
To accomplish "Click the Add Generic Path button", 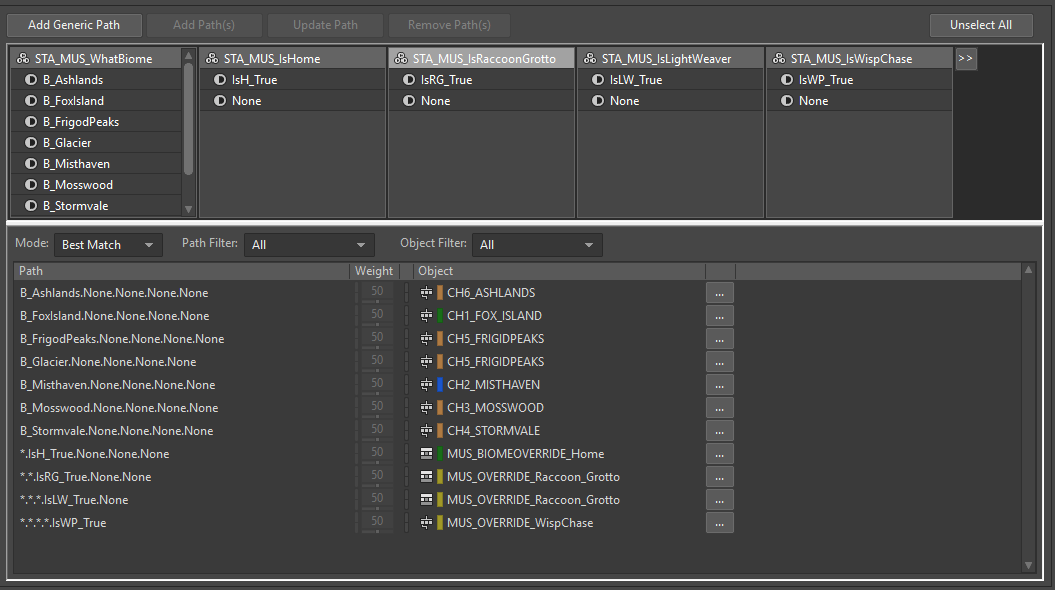I will [73, 25].
